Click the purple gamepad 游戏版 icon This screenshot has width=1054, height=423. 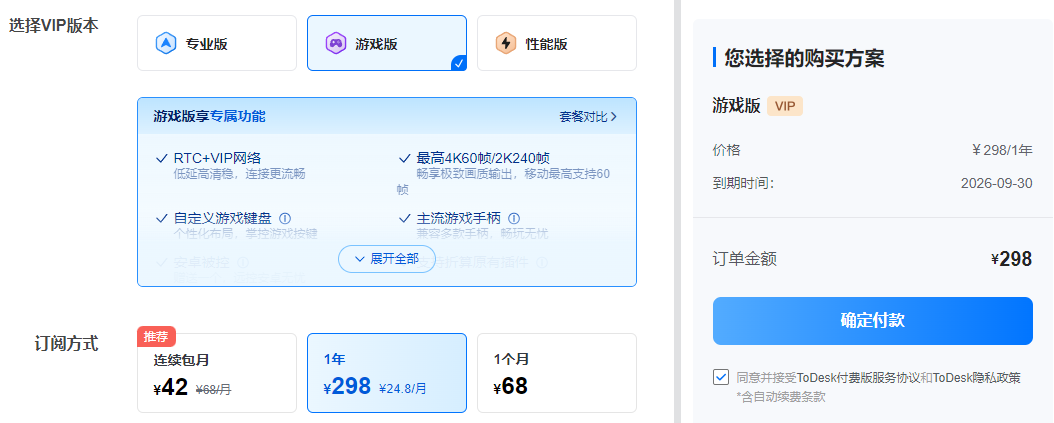point(335,44)
